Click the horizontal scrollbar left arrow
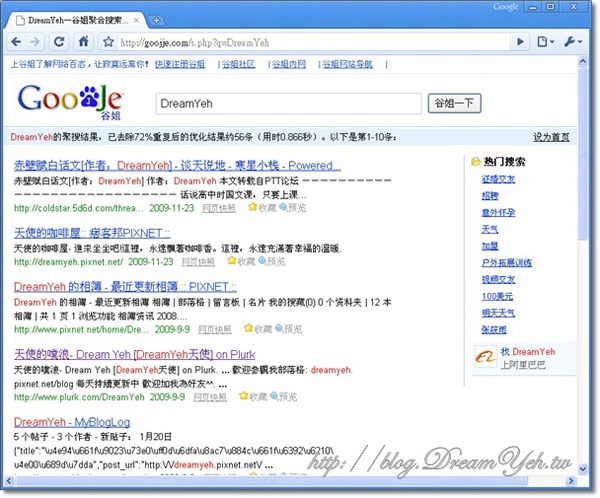 click(x=8, y=480)
